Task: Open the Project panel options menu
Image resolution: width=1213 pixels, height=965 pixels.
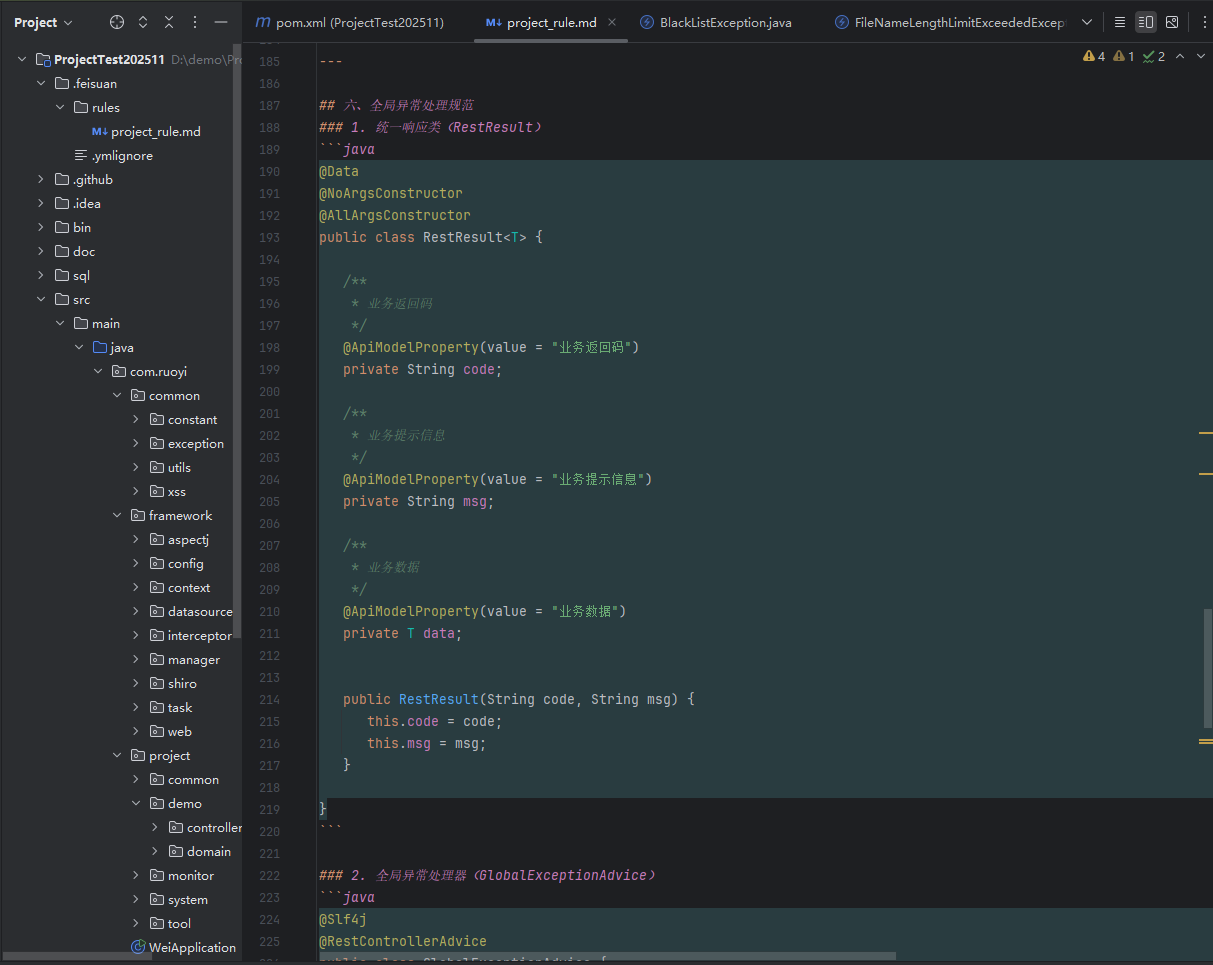Action: [x=195, y=22]
